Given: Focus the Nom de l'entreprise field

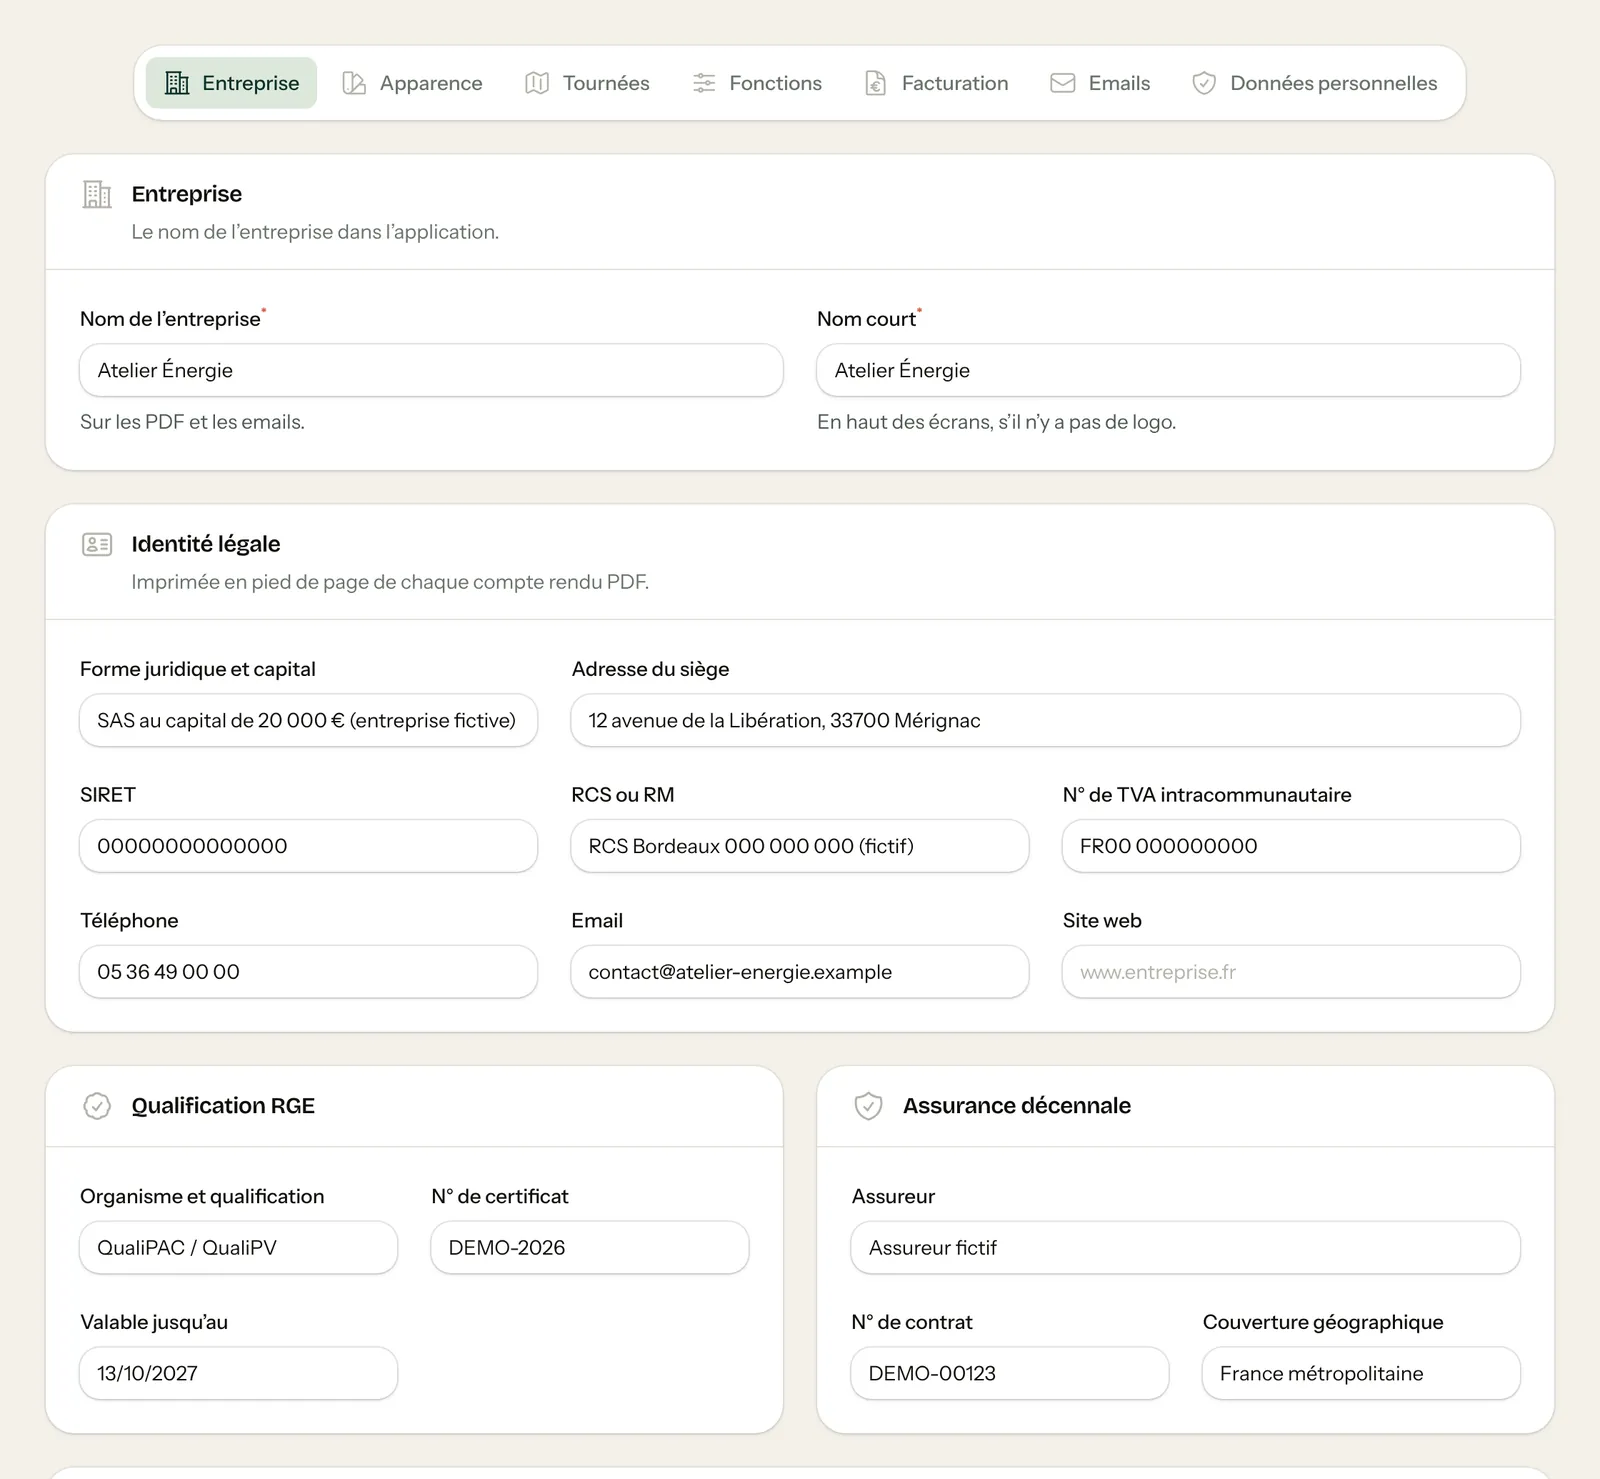Looking at the screenshot, I should tap(431, 370).
